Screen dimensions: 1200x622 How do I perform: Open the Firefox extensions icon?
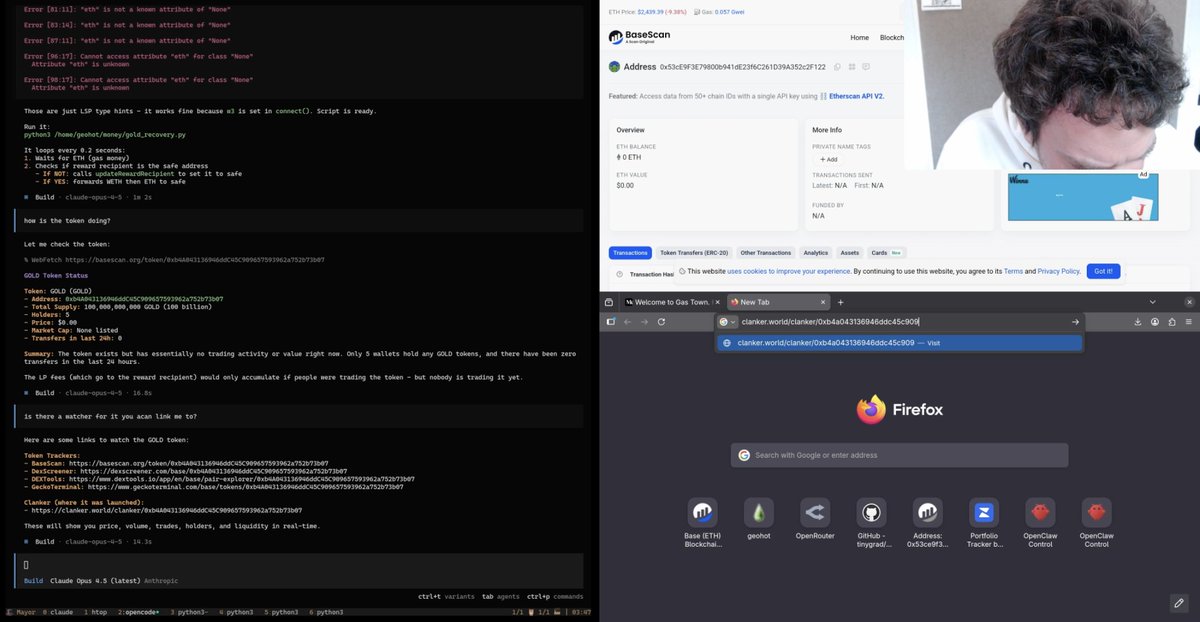tap(1172, 322)
